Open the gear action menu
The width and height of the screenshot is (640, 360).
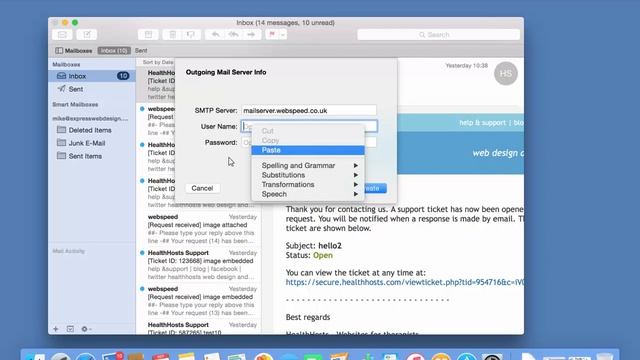[86, 329]
